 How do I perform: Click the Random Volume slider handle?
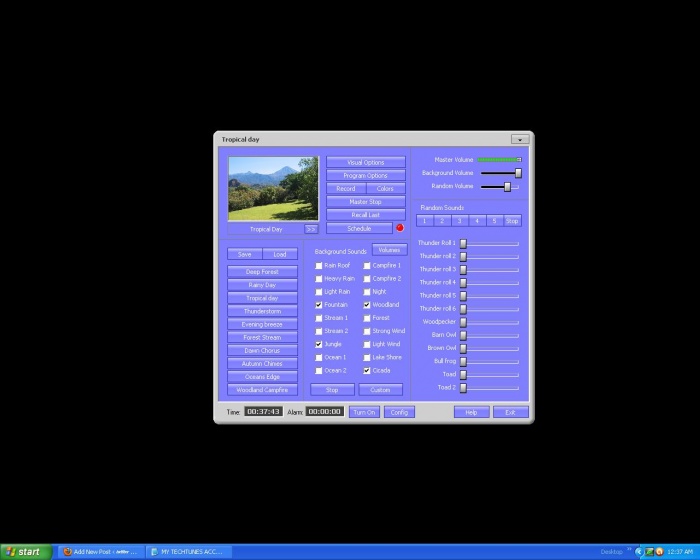tap(508, 186)
